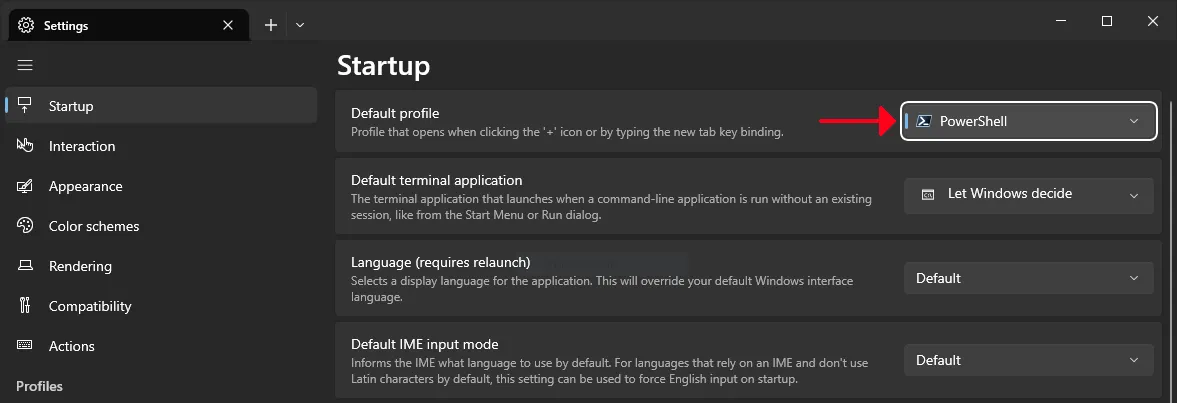Select the Rendering monitor icon
Viewport: 1177px width, 403px height.
click(25, 266)
